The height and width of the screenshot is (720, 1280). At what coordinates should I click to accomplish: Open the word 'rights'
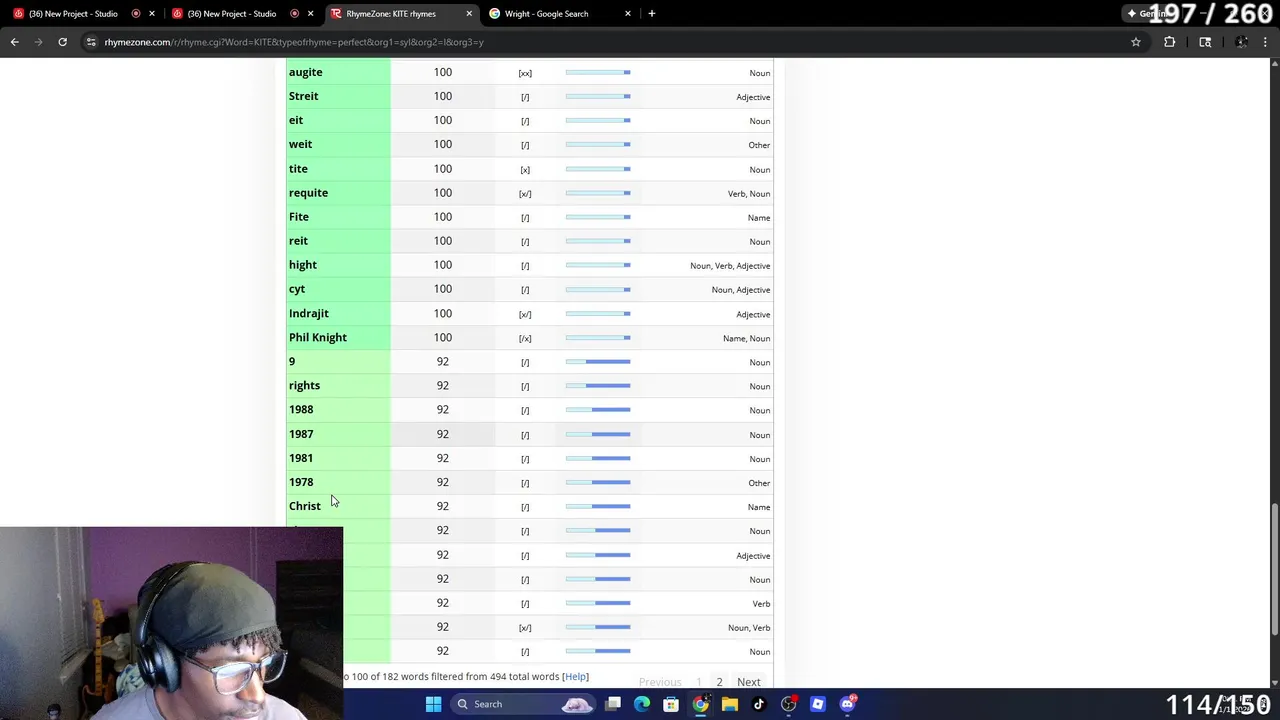pyautogui.click(x=304, y=385)
